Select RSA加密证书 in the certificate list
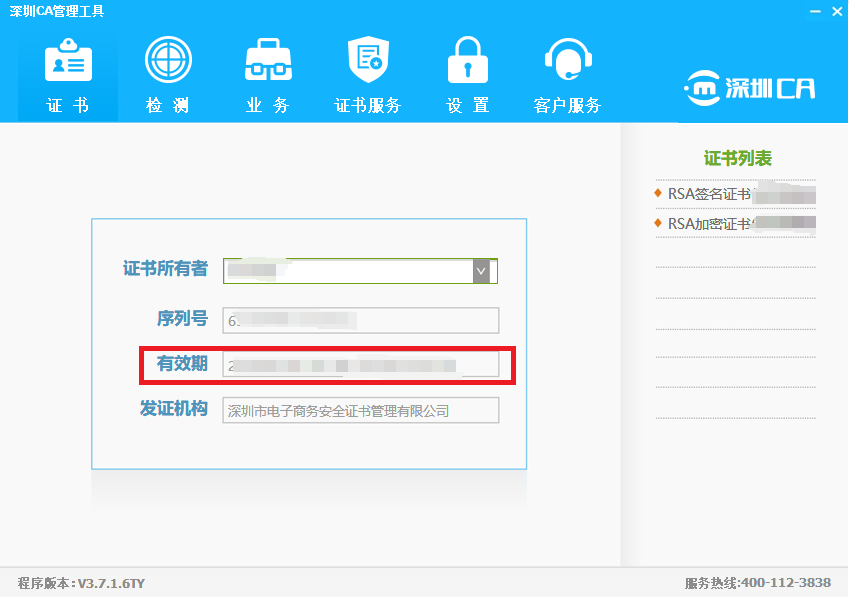The height and width of the screenshot is (597, 849). pyautogui.click(x=708, y=223)
